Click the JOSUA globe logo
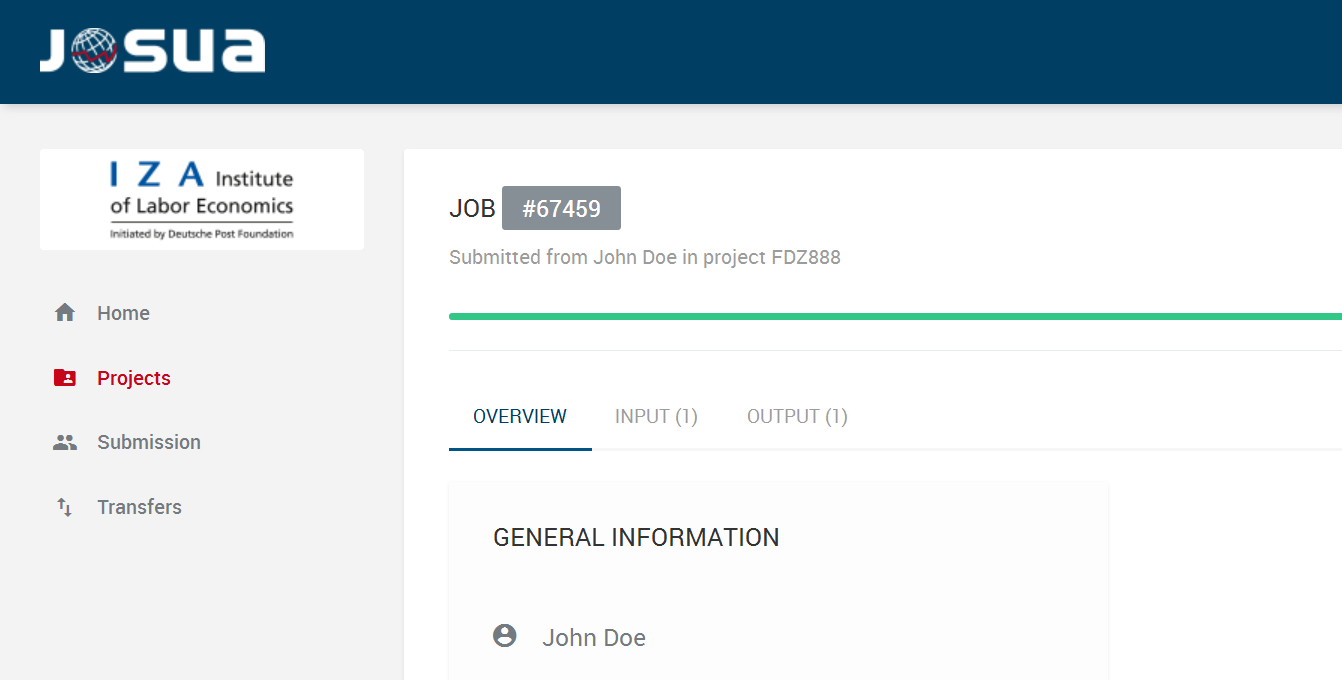This screenshot has width=1342, height=680. pos(95,52)
